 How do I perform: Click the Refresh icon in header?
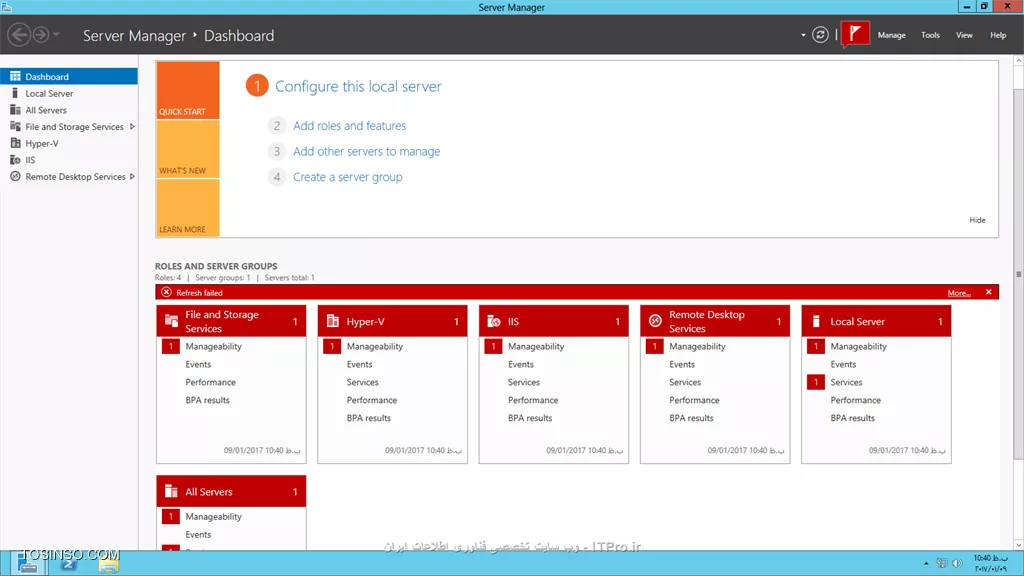click(x=820, y=35)
